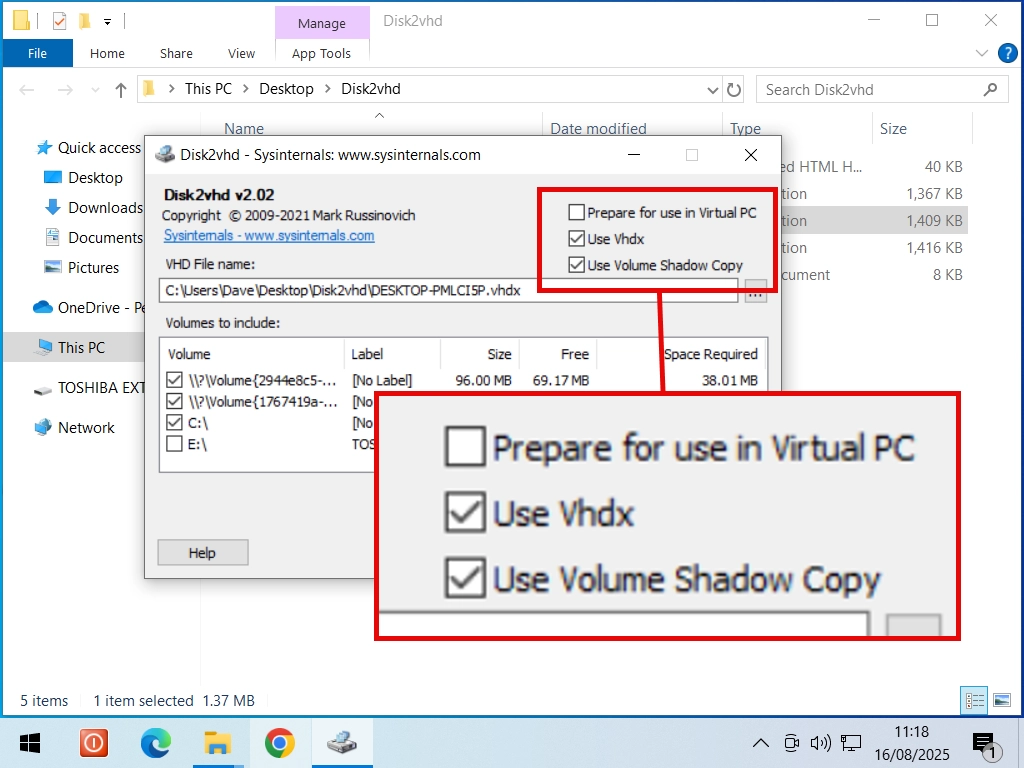Go back using Explorer's back arrow
Screen dimensions: 1024x768
point(26,89)
